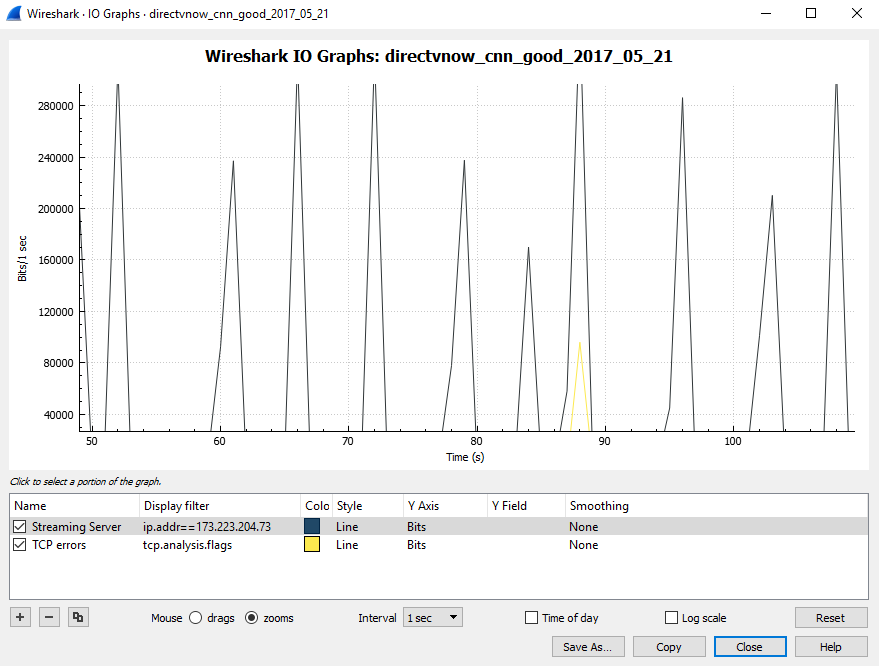Open TCP errors yellow color swatch
The width and height of the screenshot is (879, 666).
pos(312,544)
